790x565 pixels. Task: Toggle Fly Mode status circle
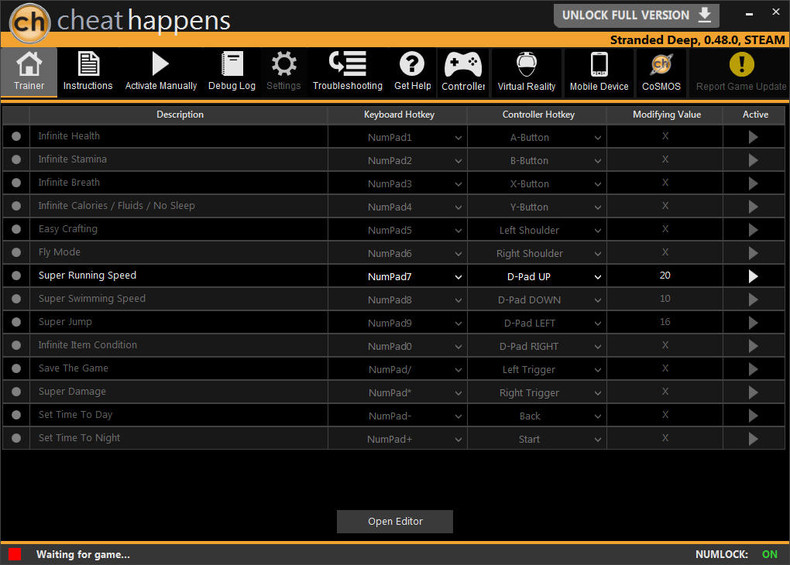[x=16, y=252]
